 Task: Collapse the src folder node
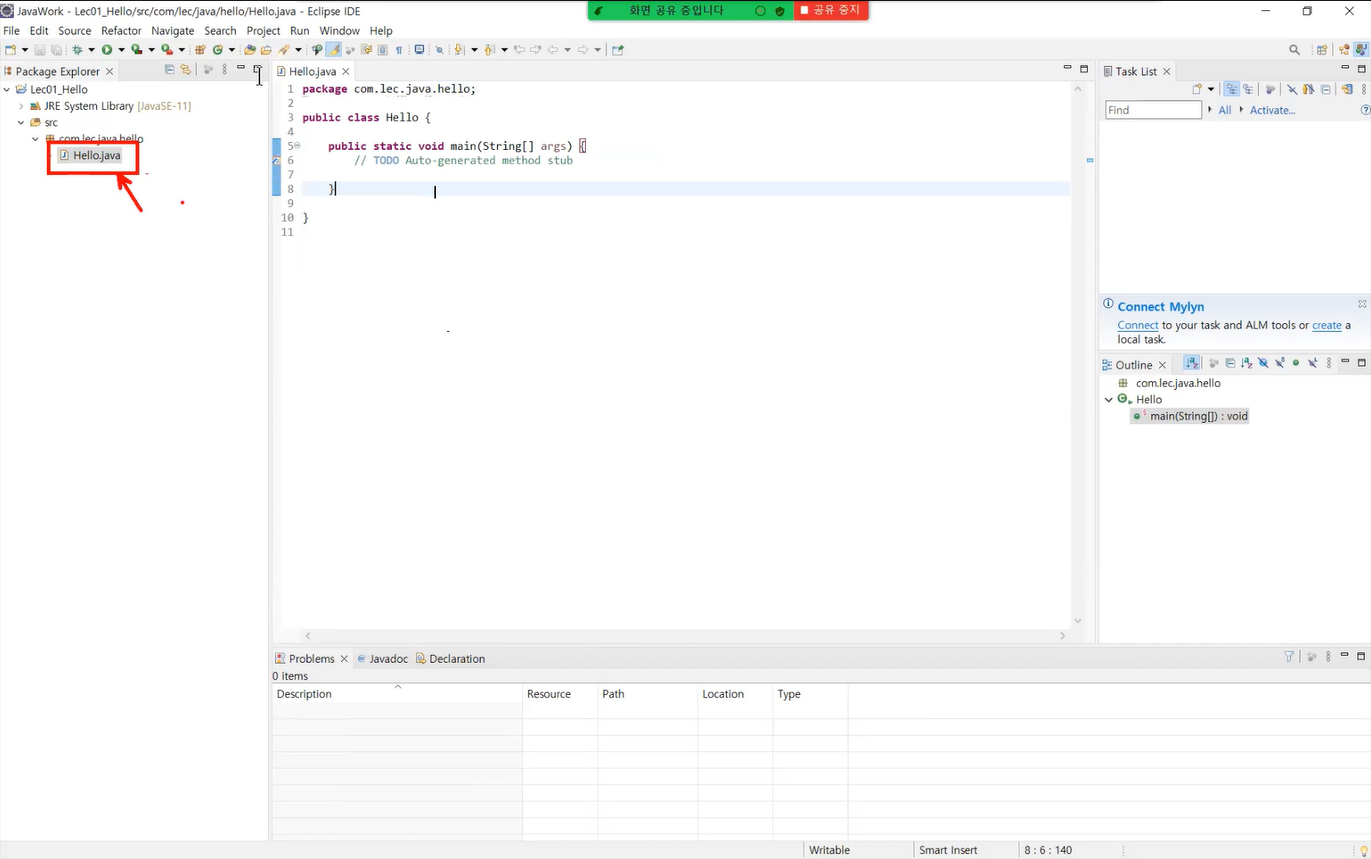click(21, 122)
